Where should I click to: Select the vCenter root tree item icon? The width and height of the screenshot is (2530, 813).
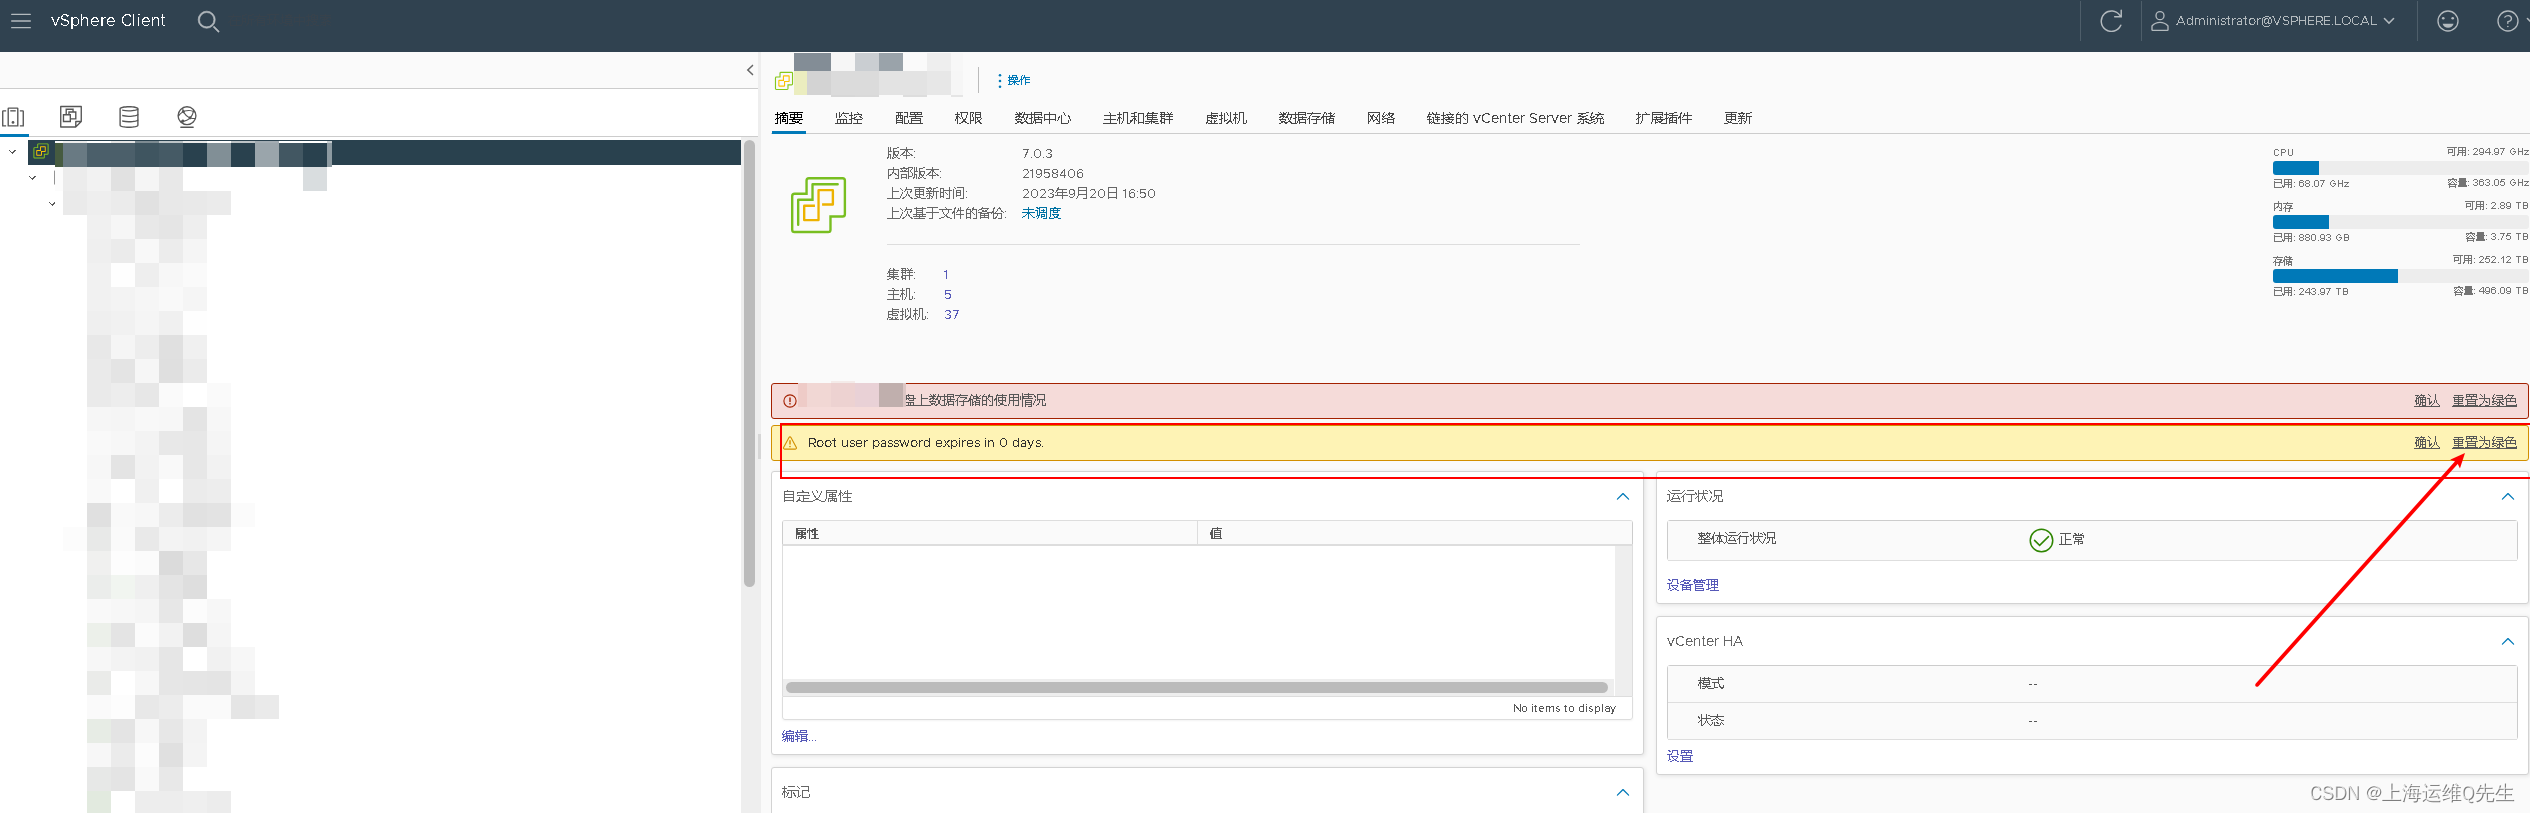[41, 152]
